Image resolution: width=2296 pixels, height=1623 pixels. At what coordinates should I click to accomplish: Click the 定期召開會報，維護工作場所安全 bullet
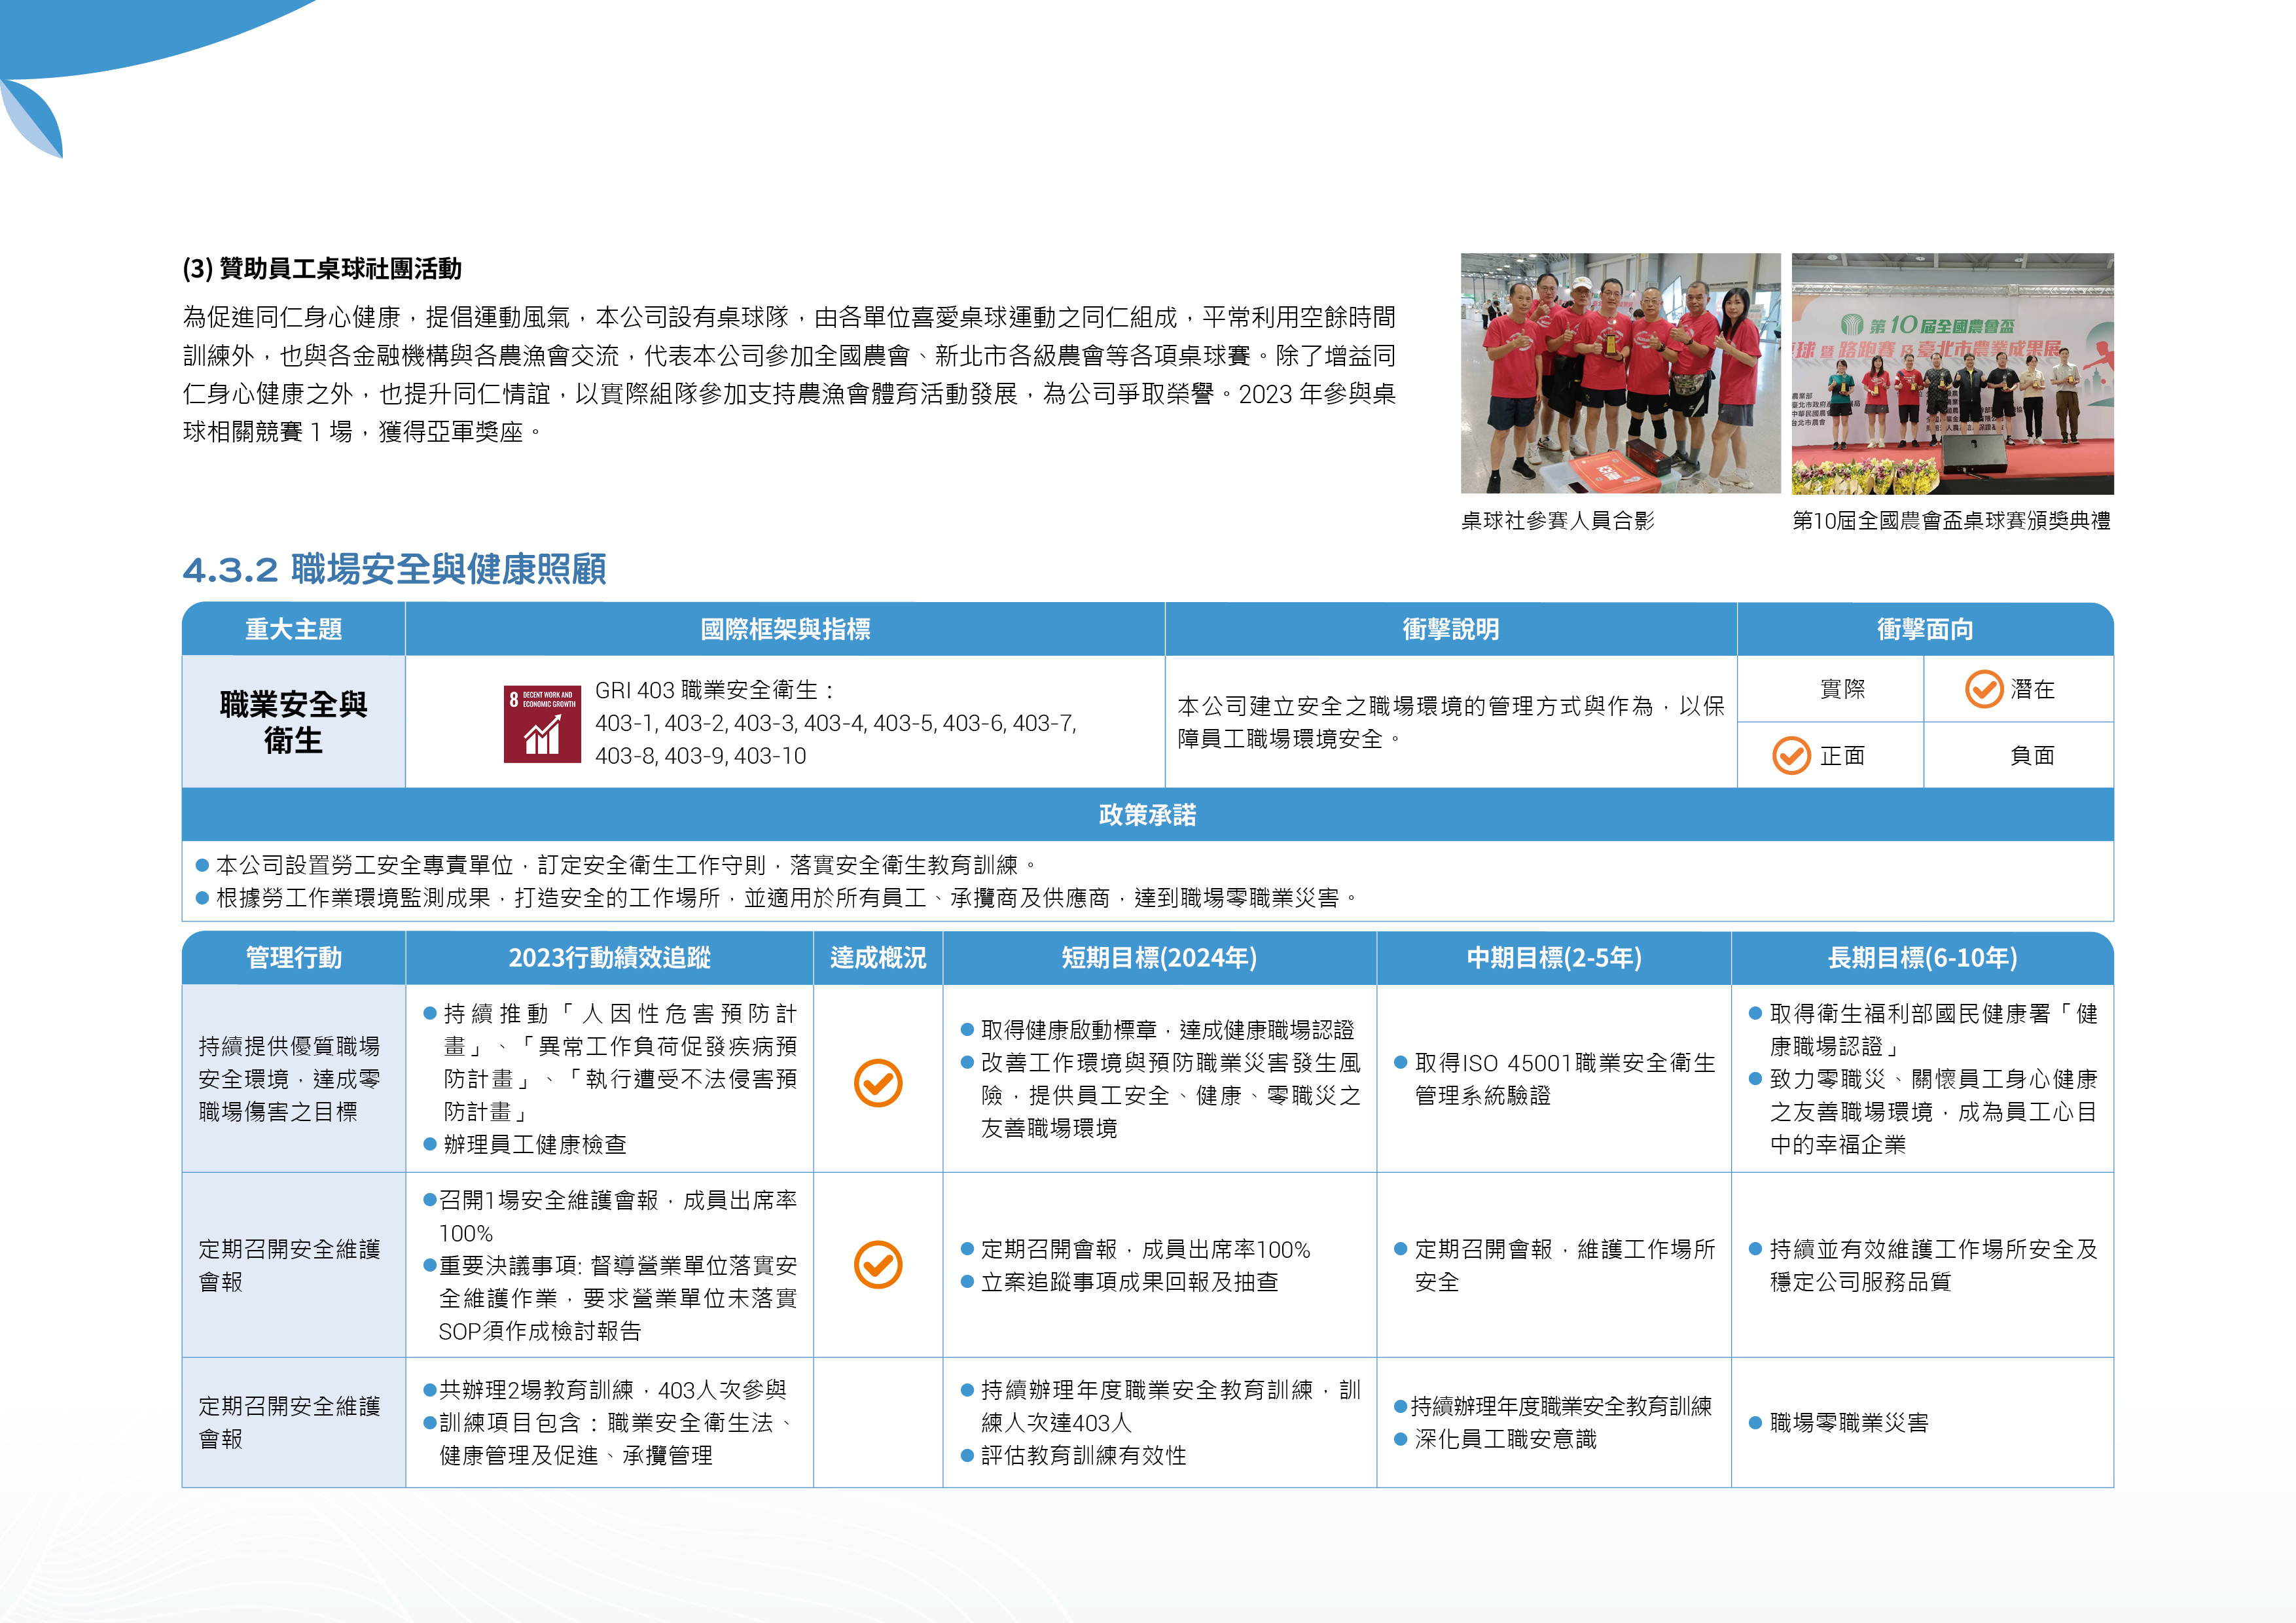[x=1554, y=1265]
